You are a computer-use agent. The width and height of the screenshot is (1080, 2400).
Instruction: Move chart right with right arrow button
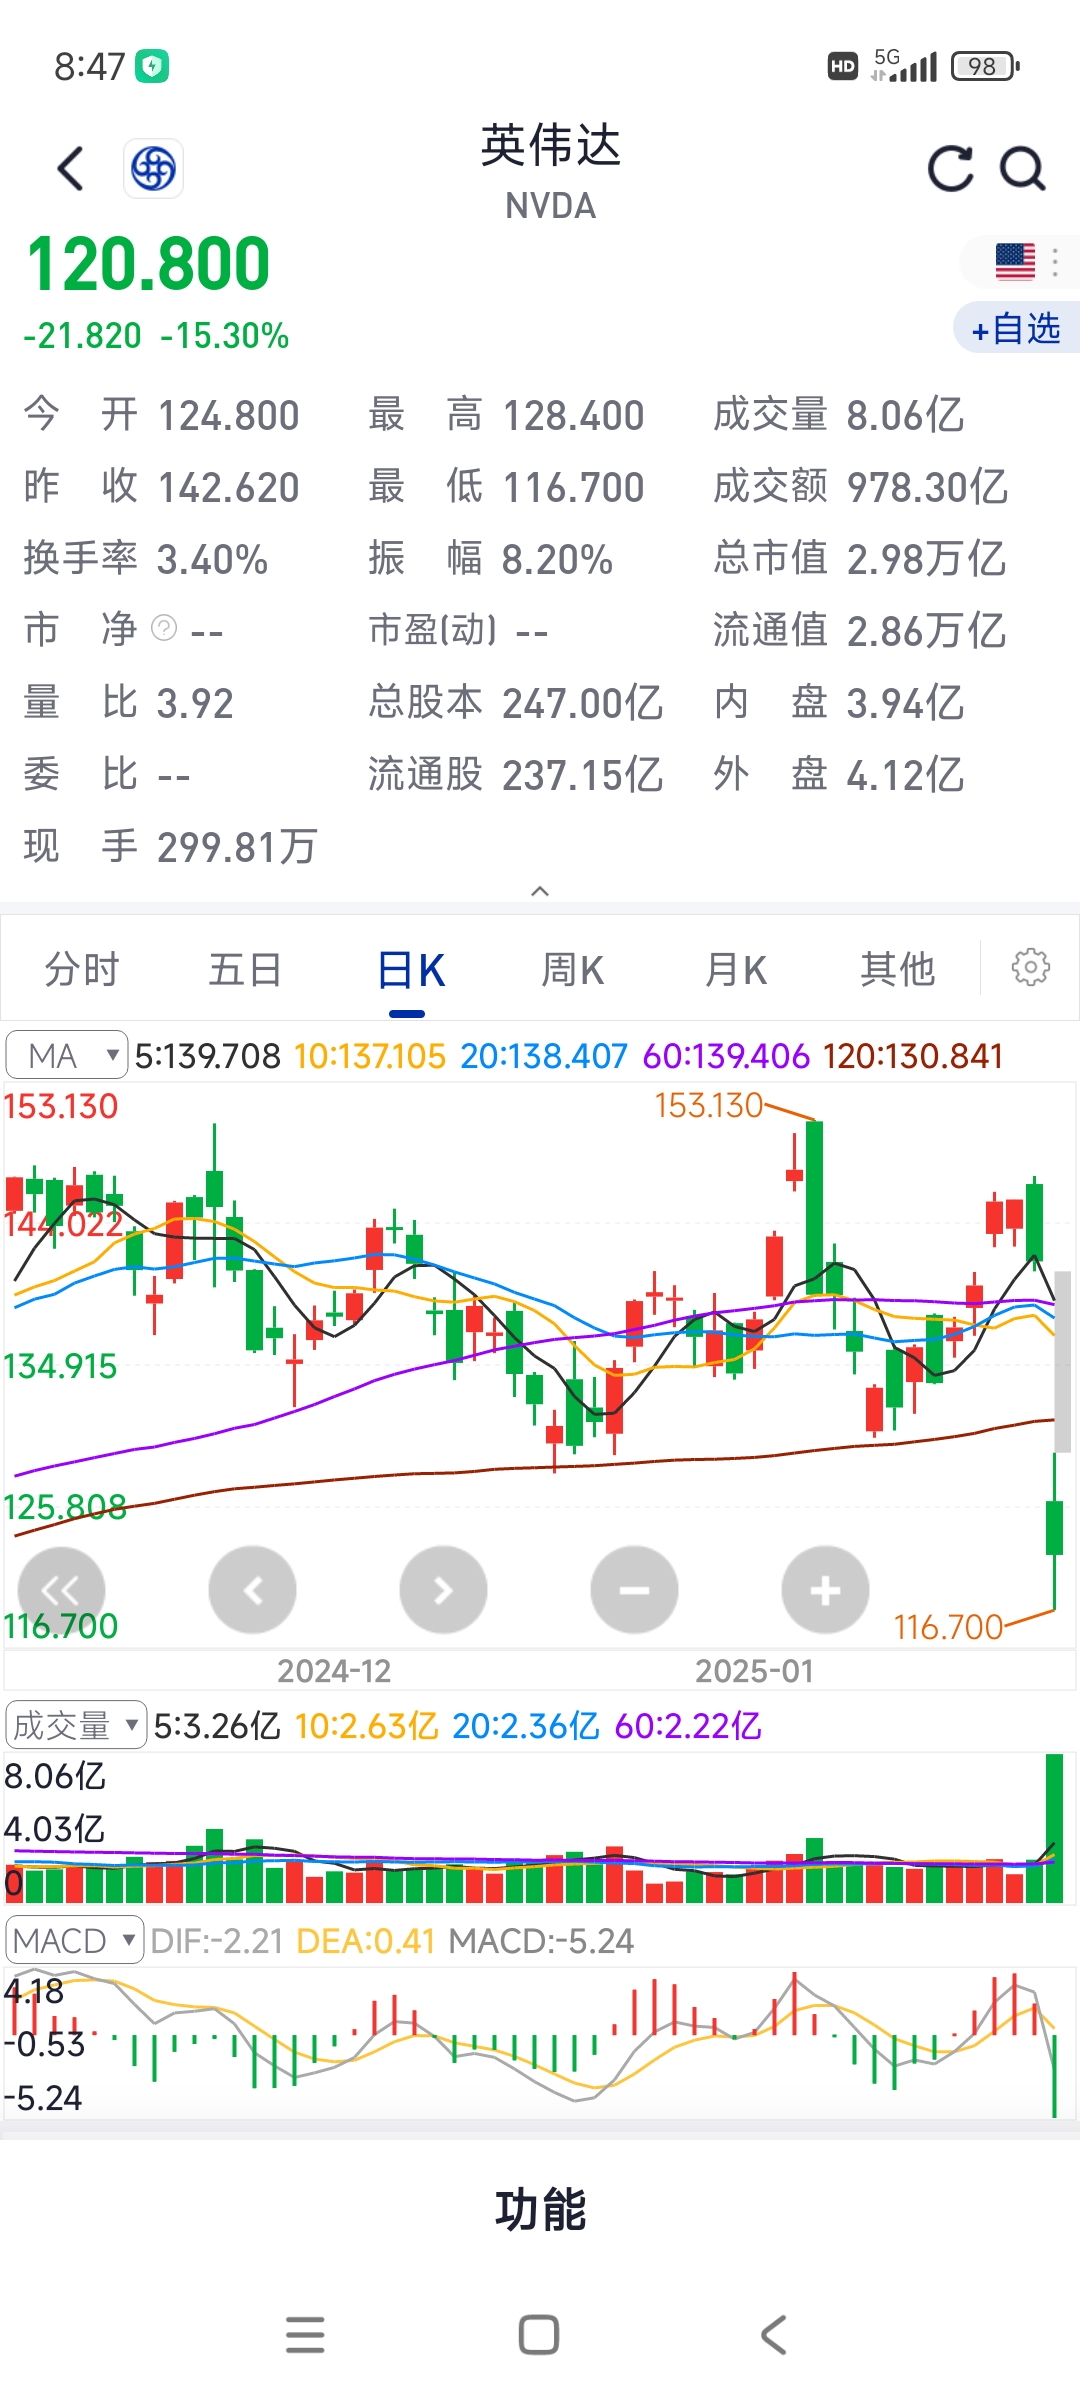point(443,1590)
